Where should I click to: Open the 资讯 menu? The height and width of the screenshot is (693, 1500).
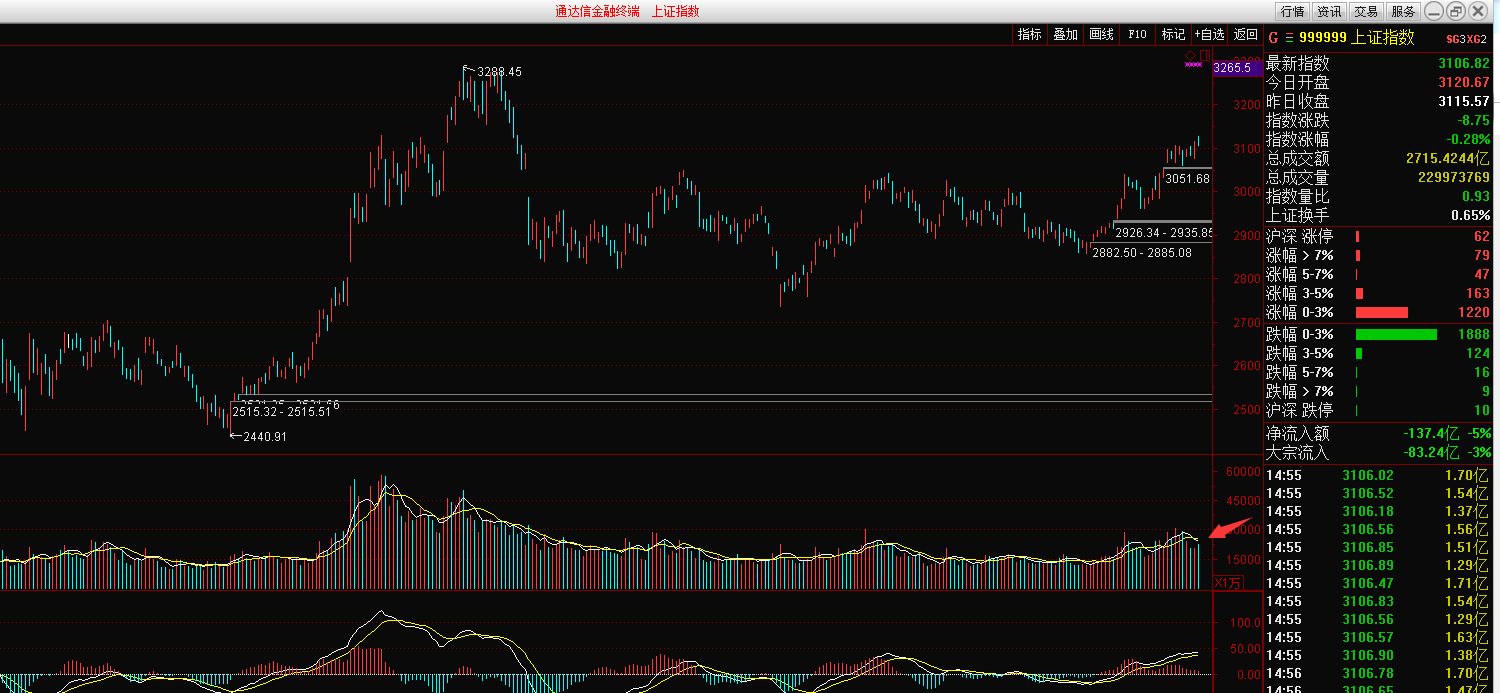coord(1329,11)
